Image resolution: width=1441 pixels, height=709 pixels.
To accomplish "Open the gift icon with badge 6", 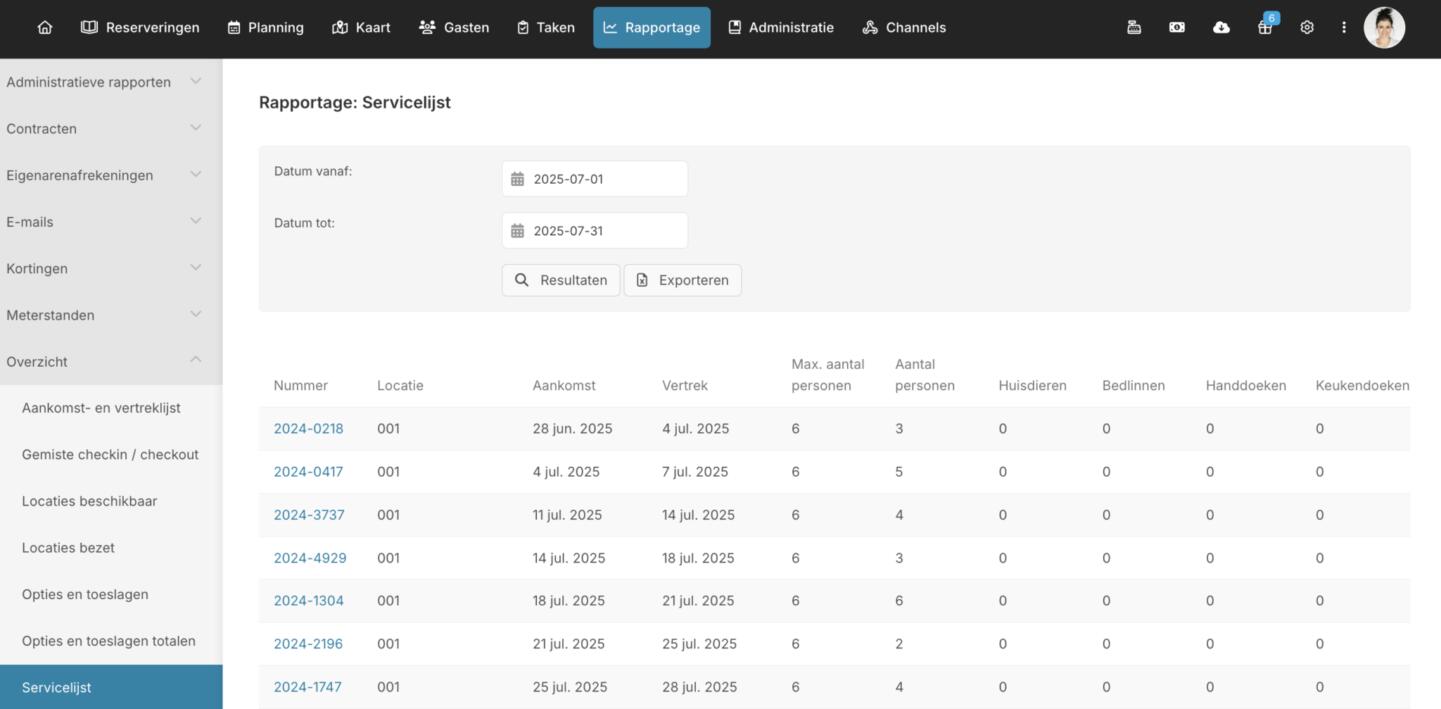I will 1265,28.
